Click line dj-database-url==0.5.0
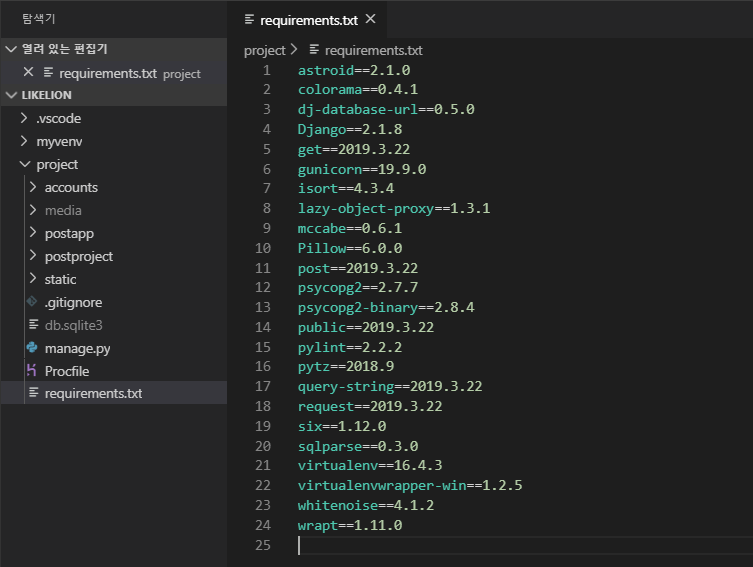The height and width of the screenshot is (567, 753). [x=386, y=109]
